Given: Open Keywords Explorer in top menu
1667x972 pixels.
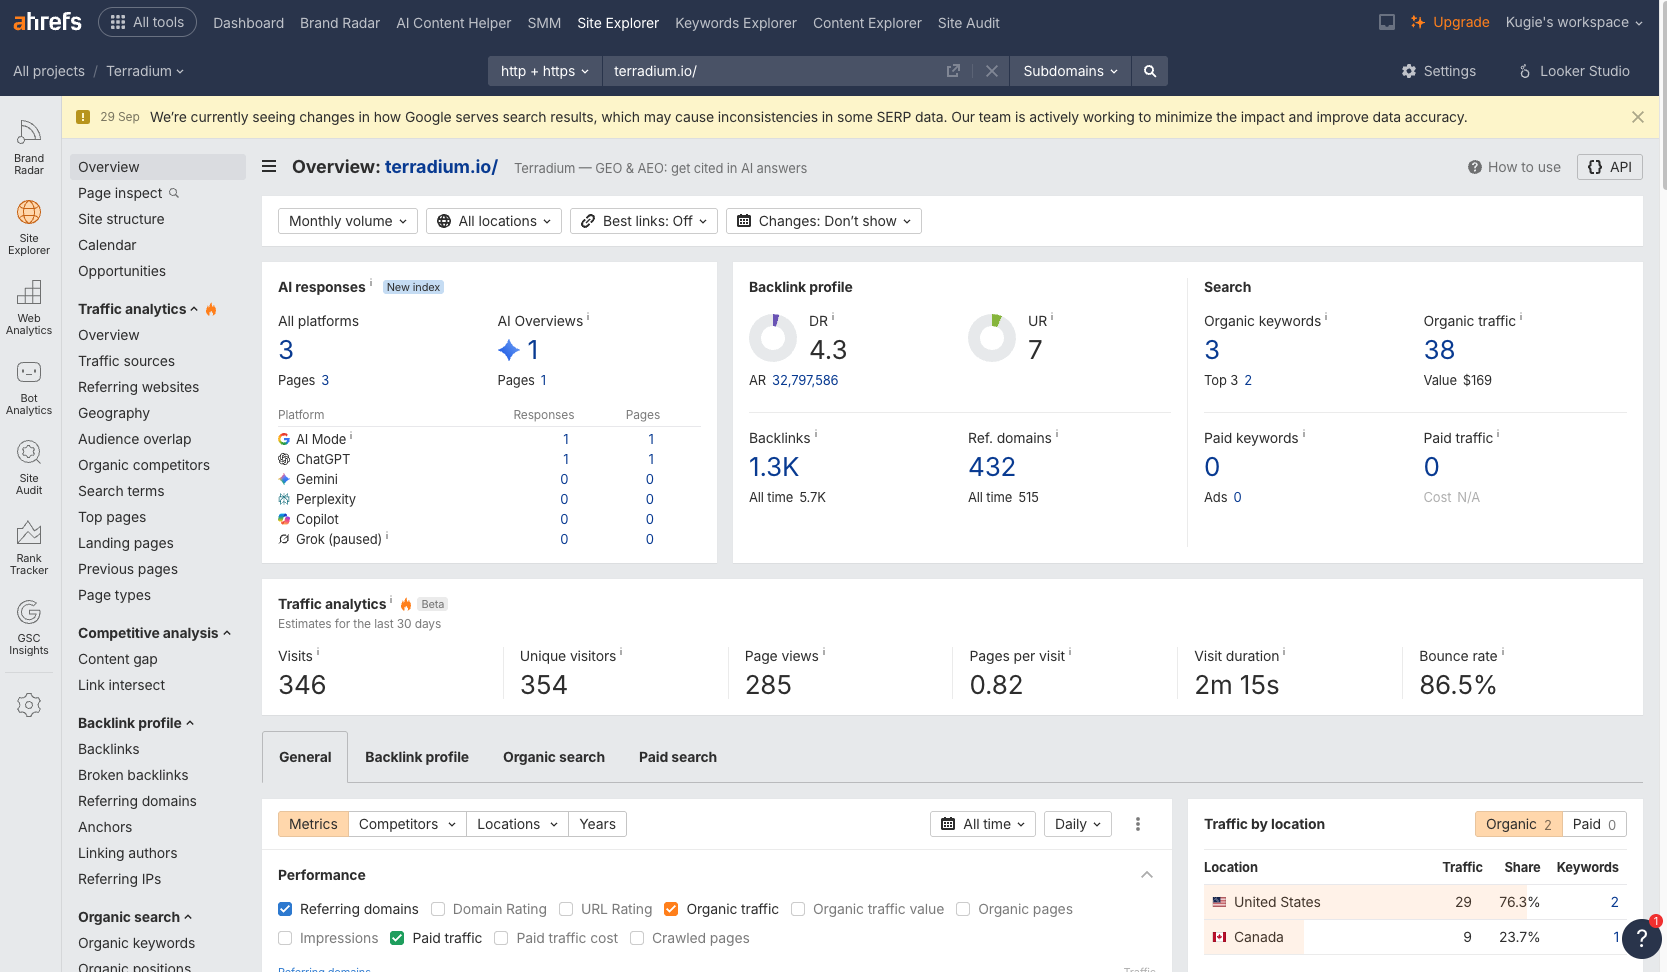Looking at the screenshot, I should coord(736,22).
